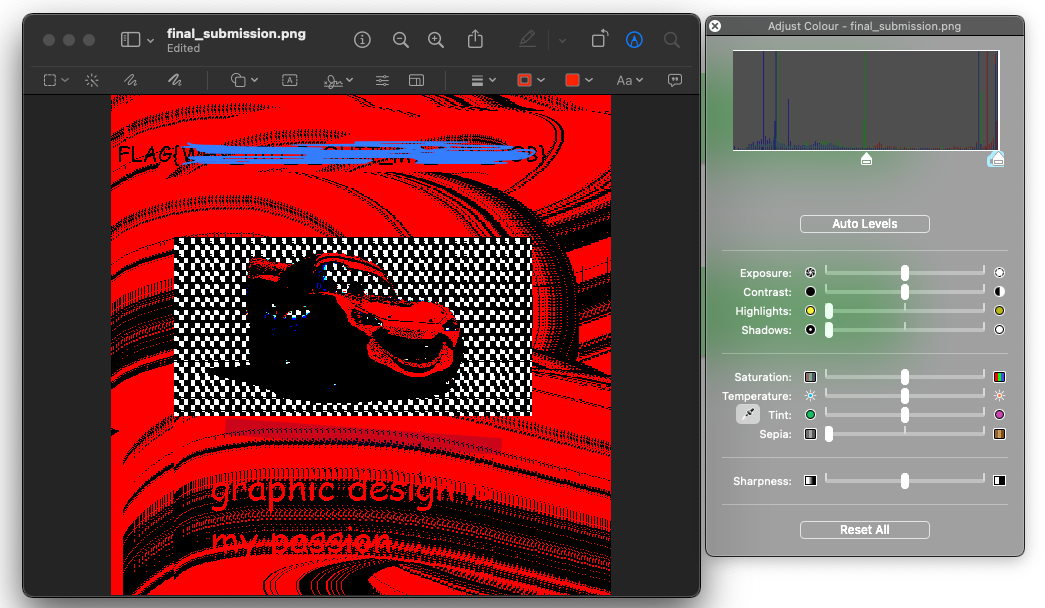Open the Share menu
Image resolution: width=1045 pixels, height=608 pixels.
click(475, 39)
